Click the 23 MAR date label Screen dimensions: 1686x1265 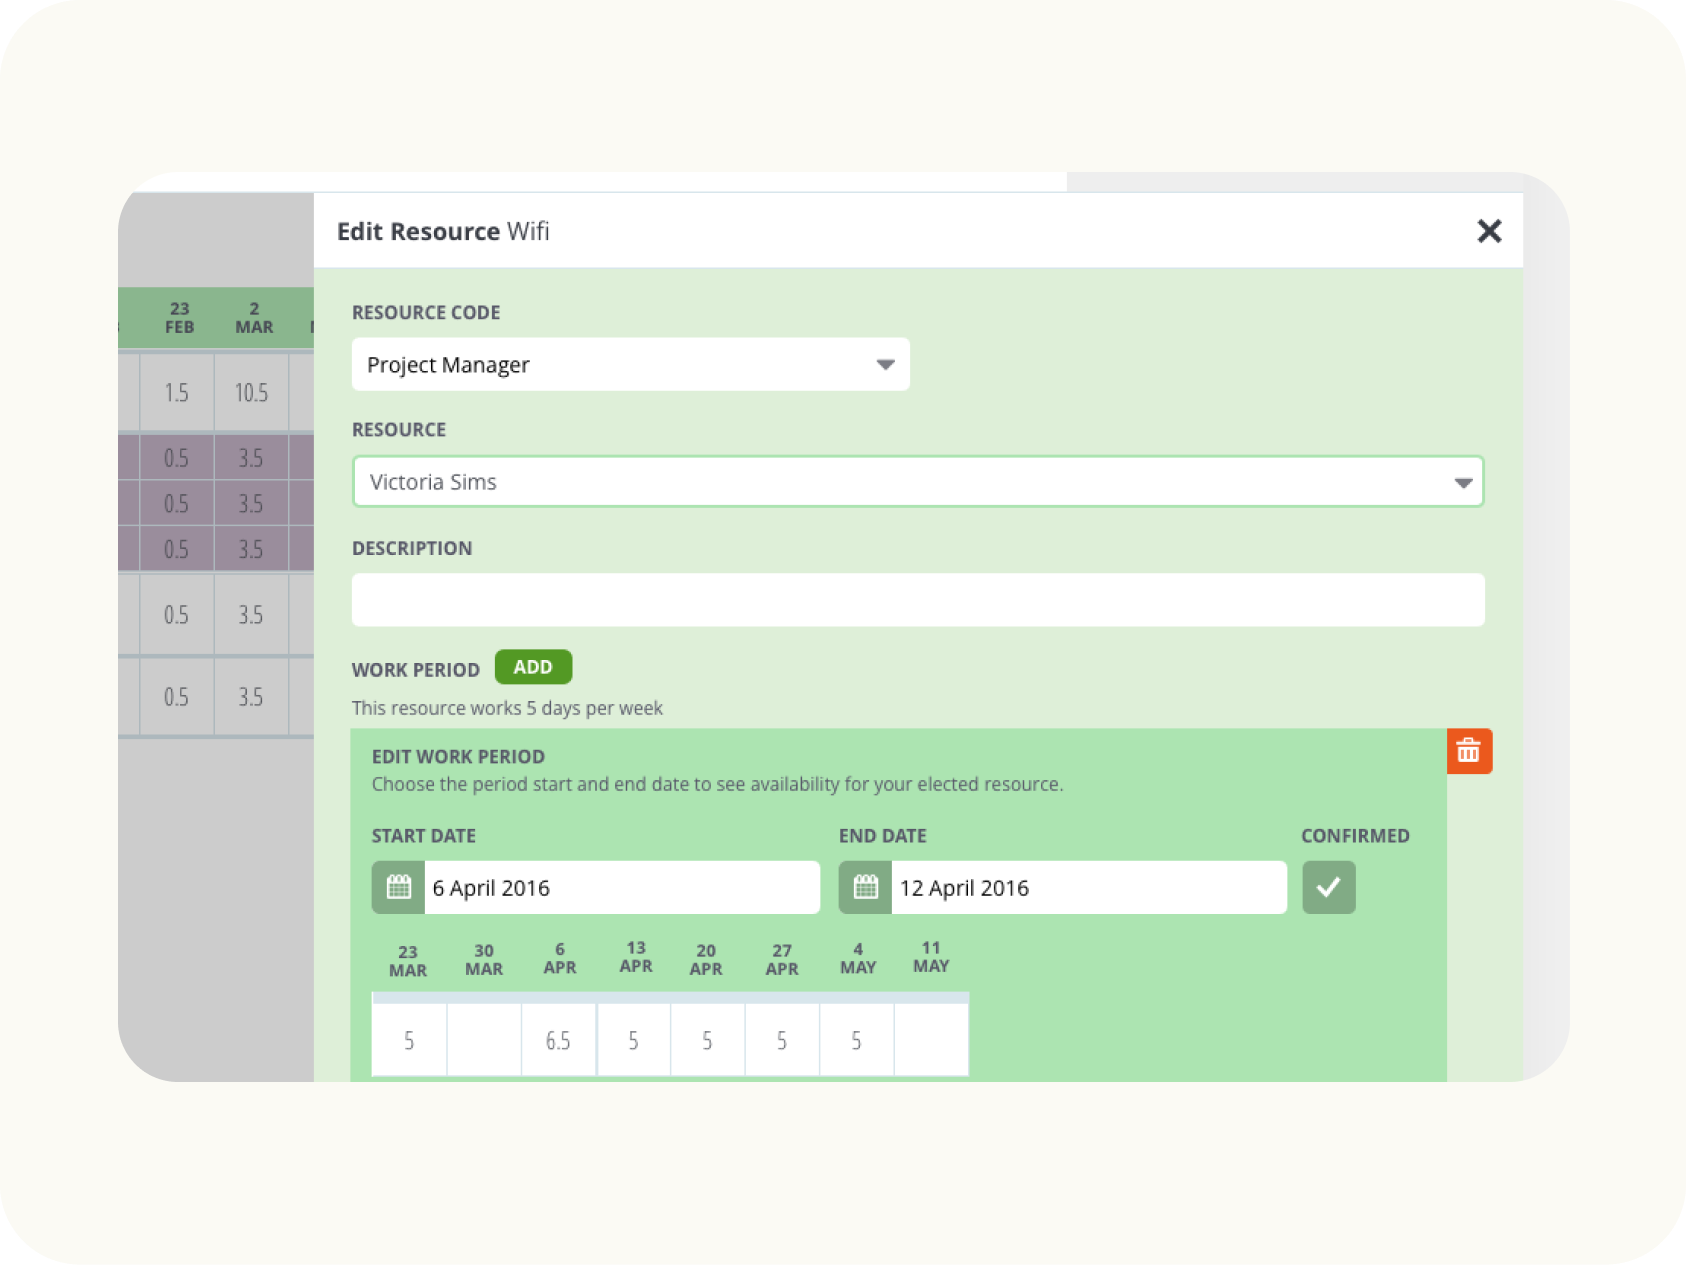(408, 961)
